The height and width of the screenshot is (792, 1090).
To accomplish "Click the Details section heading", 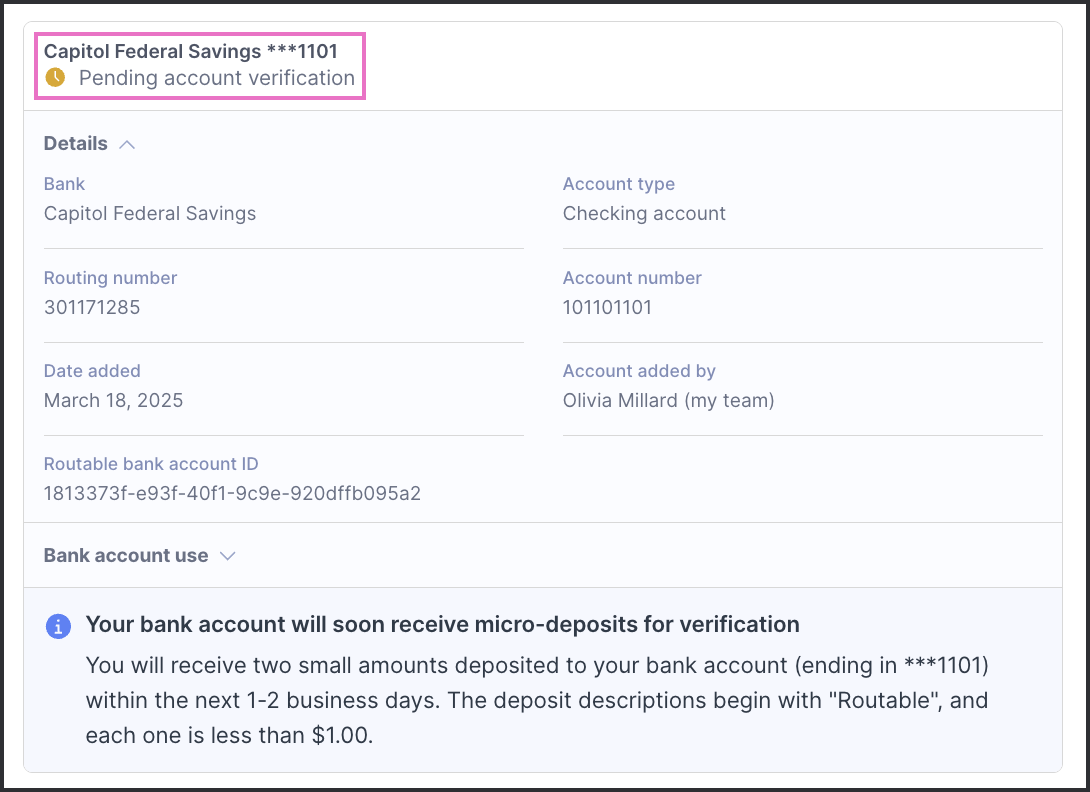I will 76,143.
